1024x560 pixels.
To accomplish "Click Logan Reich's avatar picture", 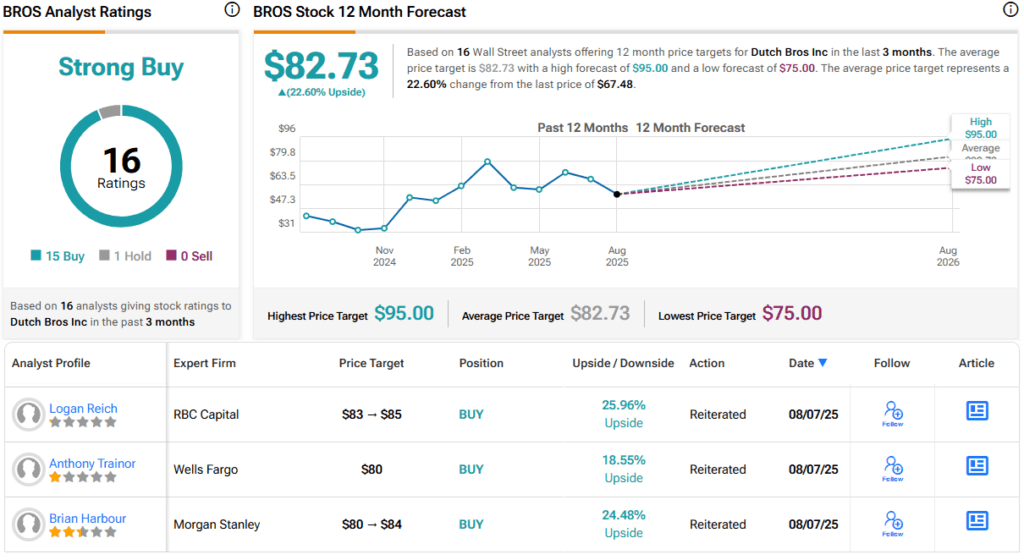I will pos(29,414).
